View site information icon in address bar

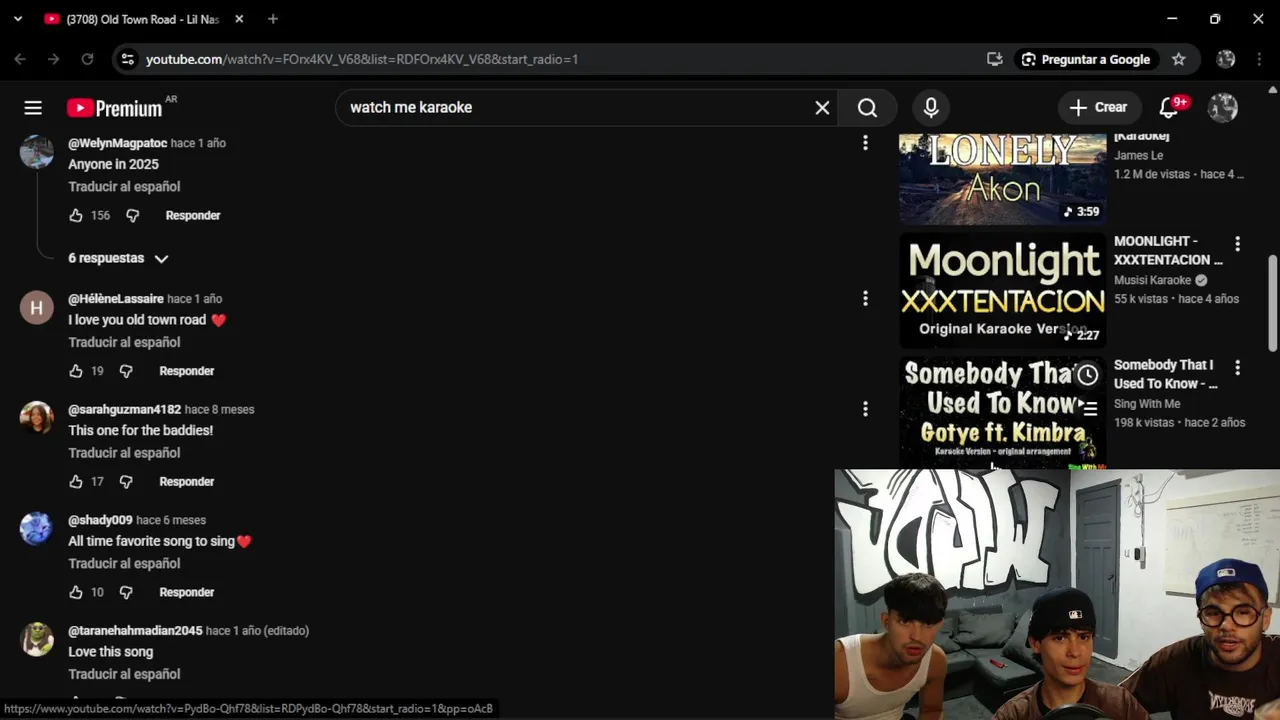[127, 60]
